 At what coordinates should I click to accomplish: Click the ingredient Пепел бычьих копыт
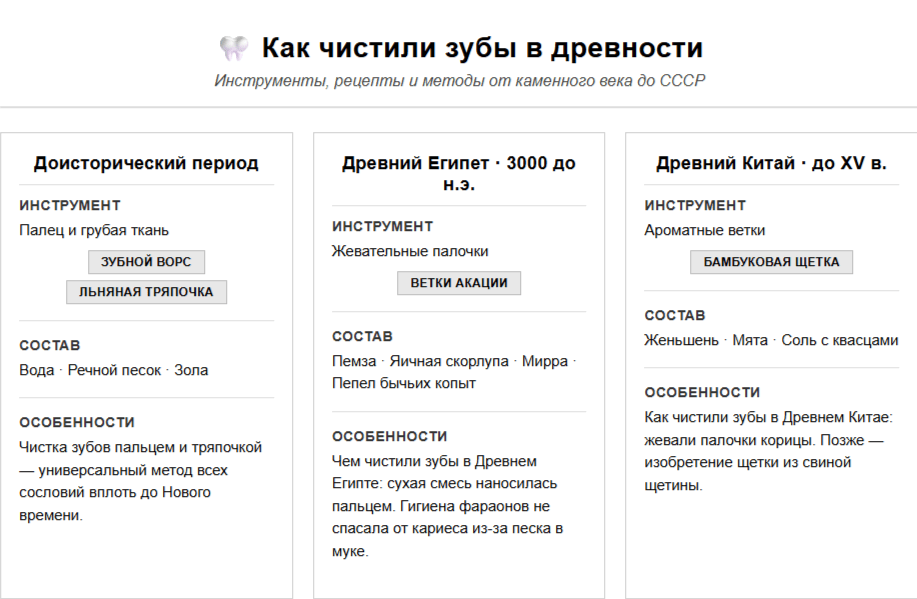coord(404,384)
